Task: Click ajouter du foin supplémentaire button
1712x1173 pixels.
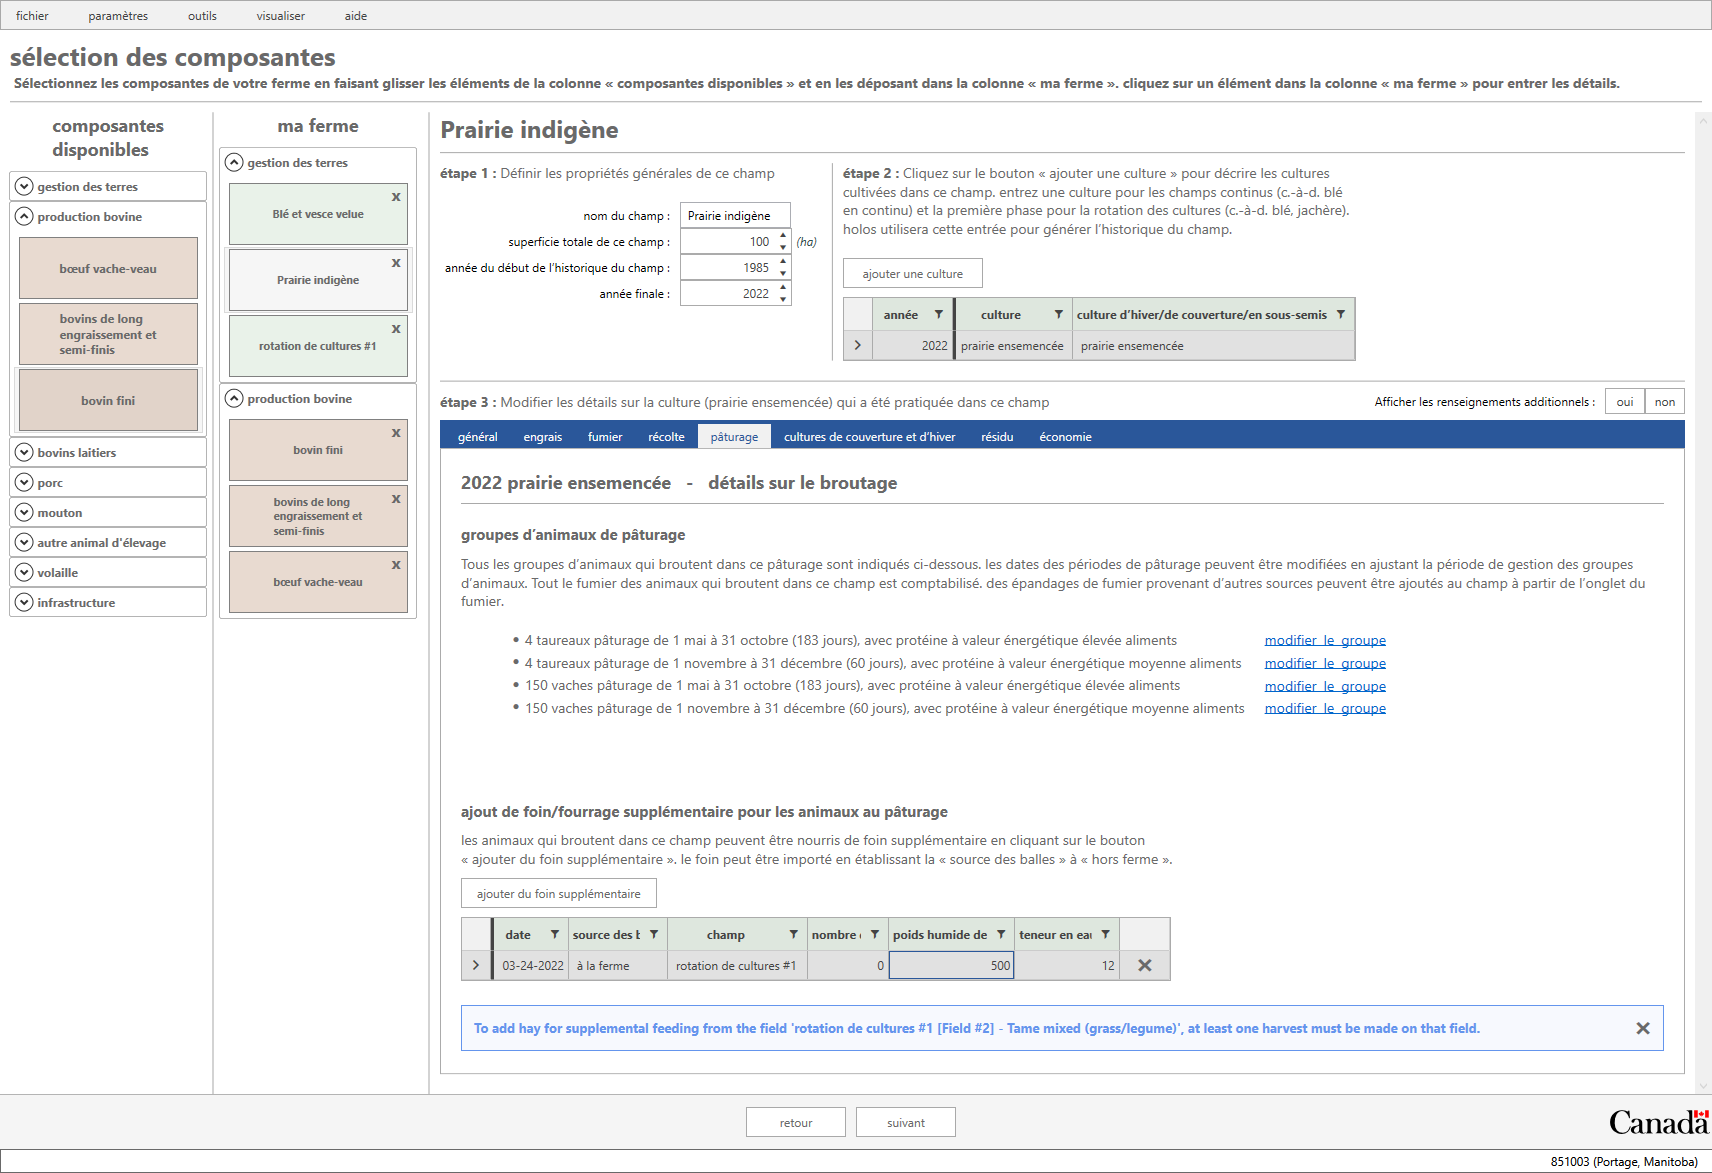Action: [x=558, y=893]
